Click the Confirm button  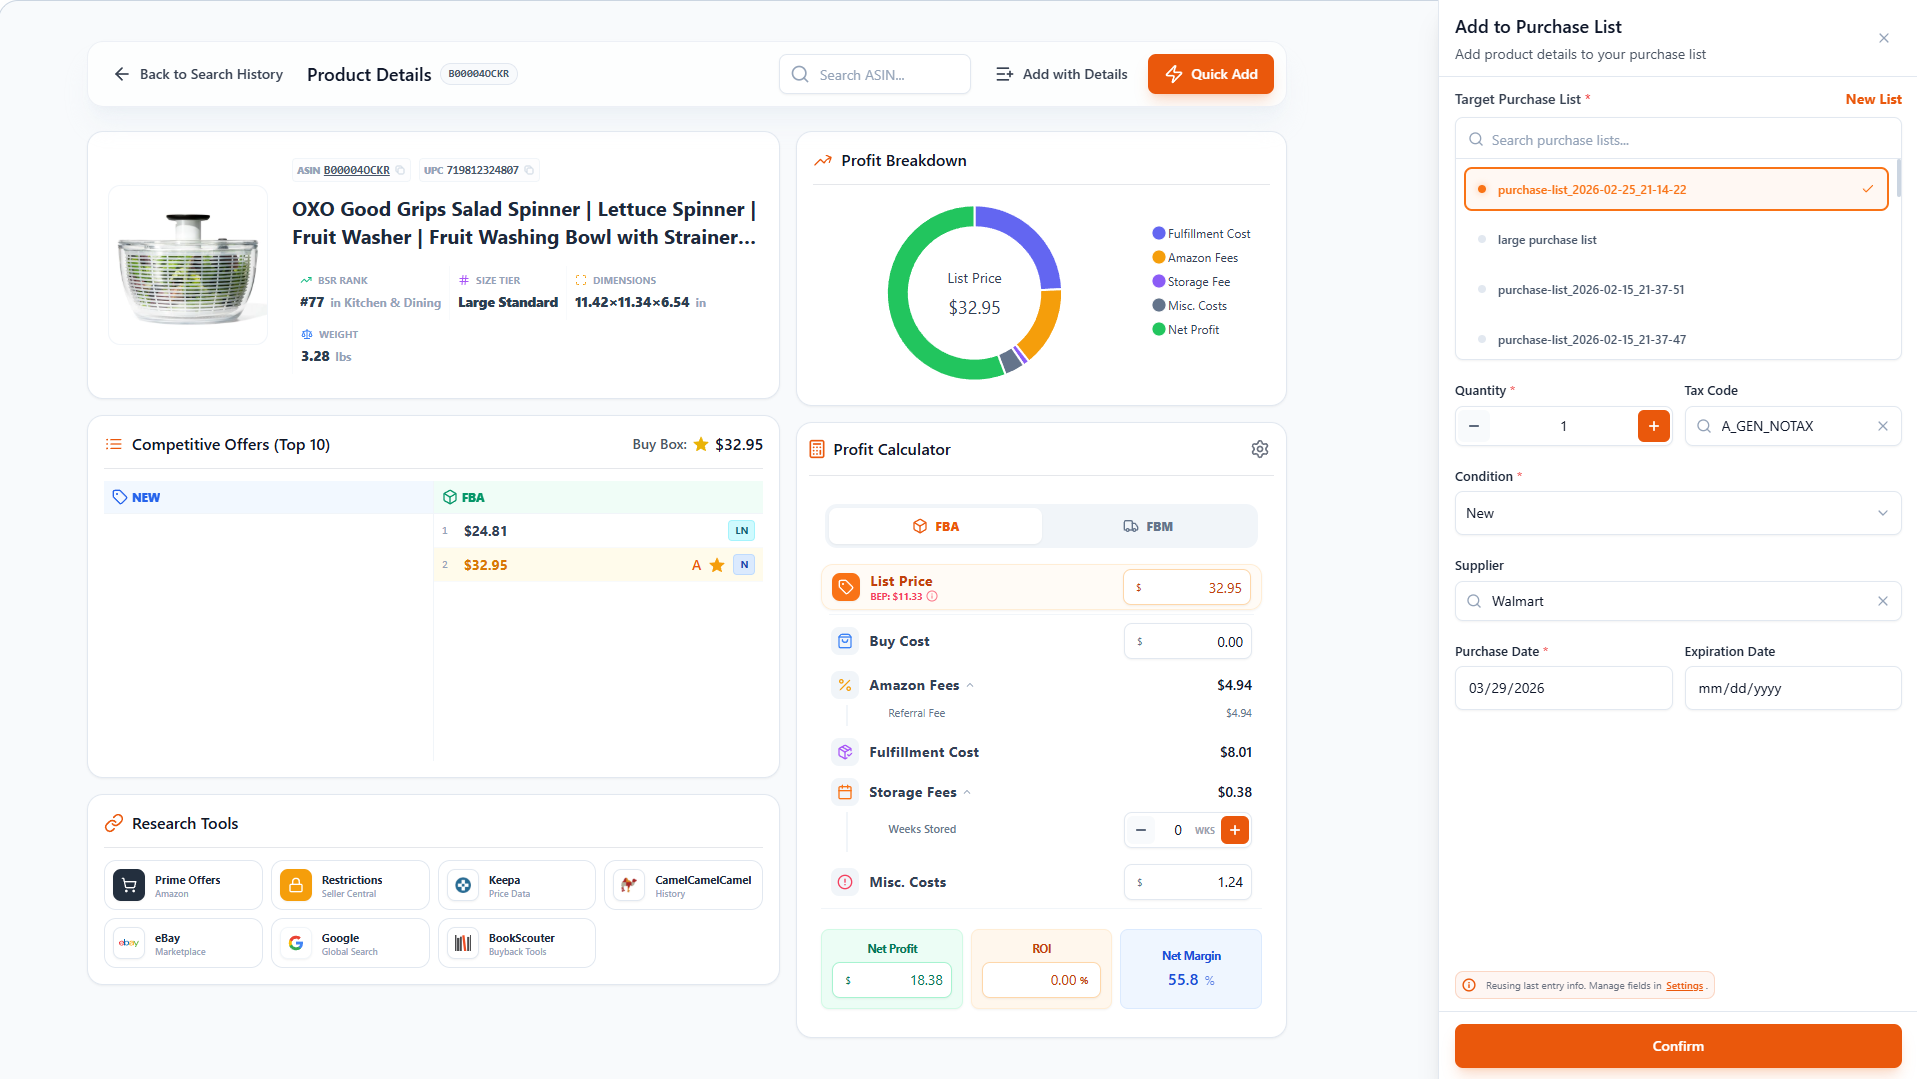coord(1677,1046)
